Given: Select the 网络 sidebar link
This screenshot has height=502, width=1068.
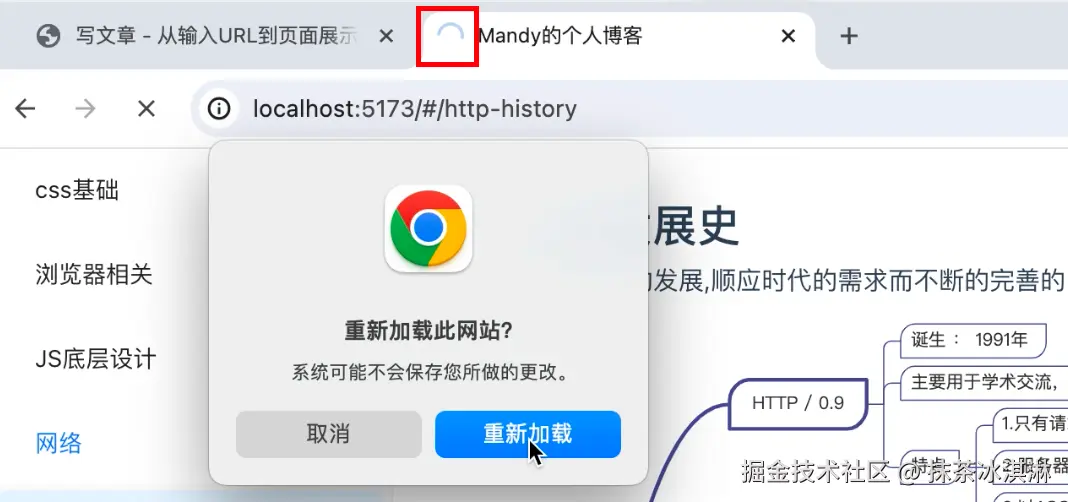Looking at the screenshot, I should tap(59, 443).
